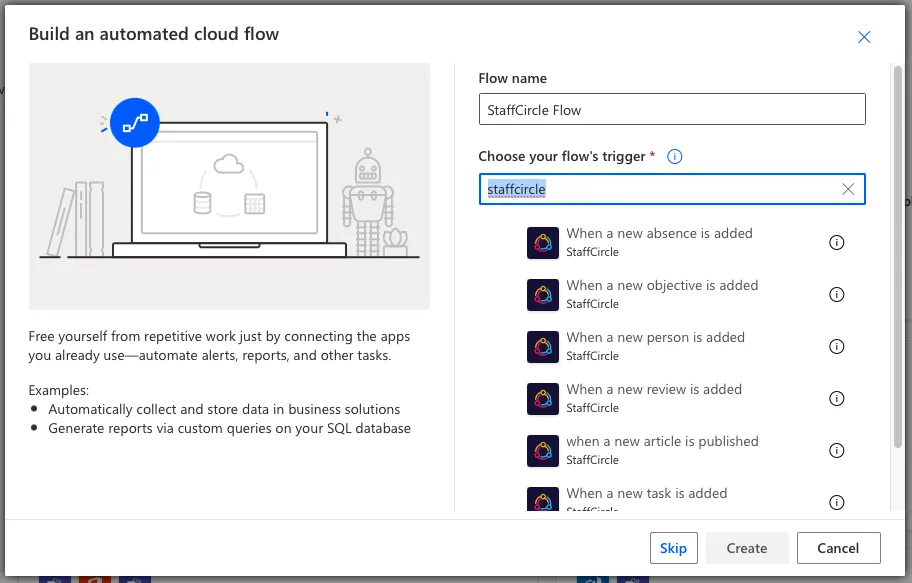Select StaffCircle icon for article published trigger
This screenshot has height=583, width=912.
(543, 451)
